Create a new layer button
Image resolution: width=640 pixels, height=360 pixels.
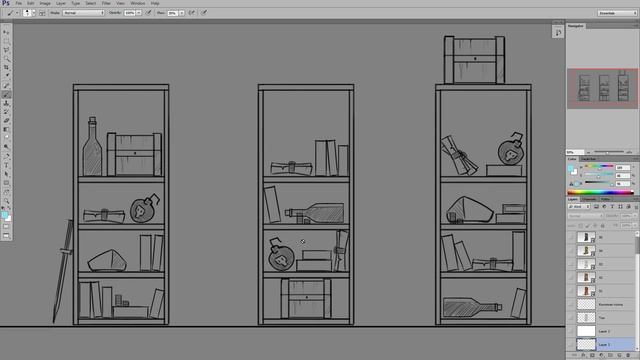click(x=619, y=356)
